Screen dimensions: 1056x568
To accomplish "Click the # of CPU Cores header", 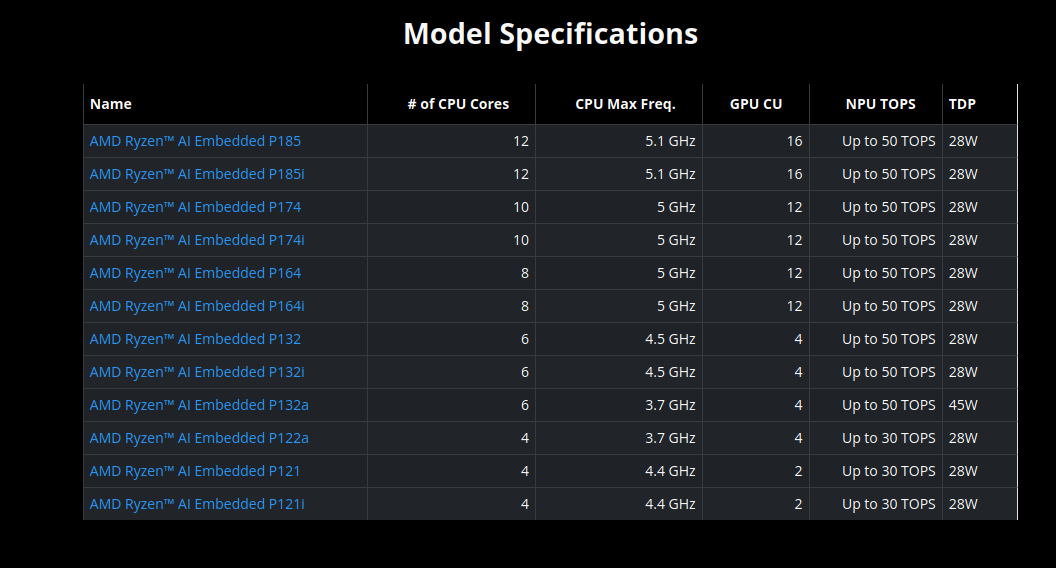I will (x=458, y=104).
